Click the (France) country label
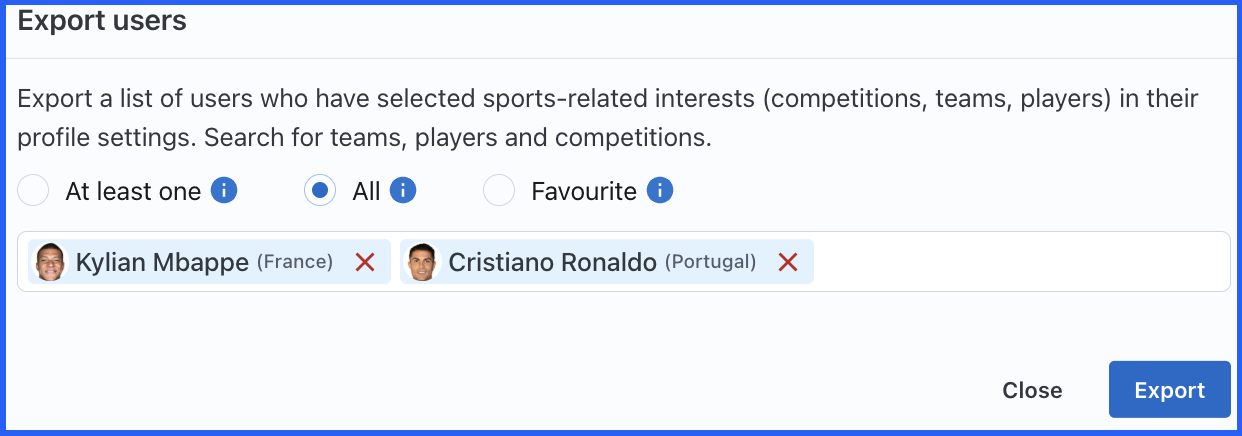Image resolution: width=1242 pixels, height=436 pixels. pos(295,262)
